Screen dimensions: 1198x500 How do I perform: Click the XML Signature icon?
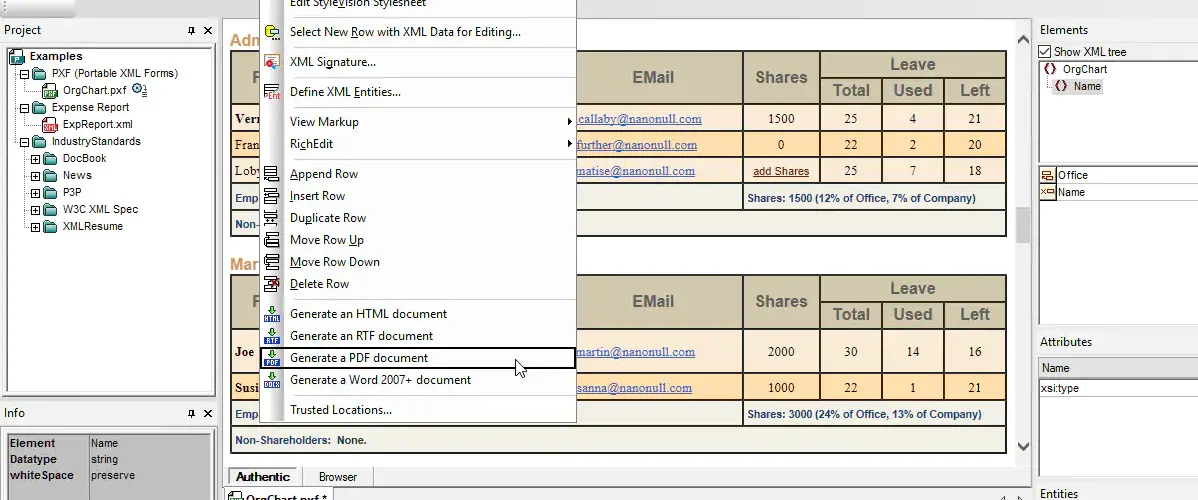coord(271,62)
